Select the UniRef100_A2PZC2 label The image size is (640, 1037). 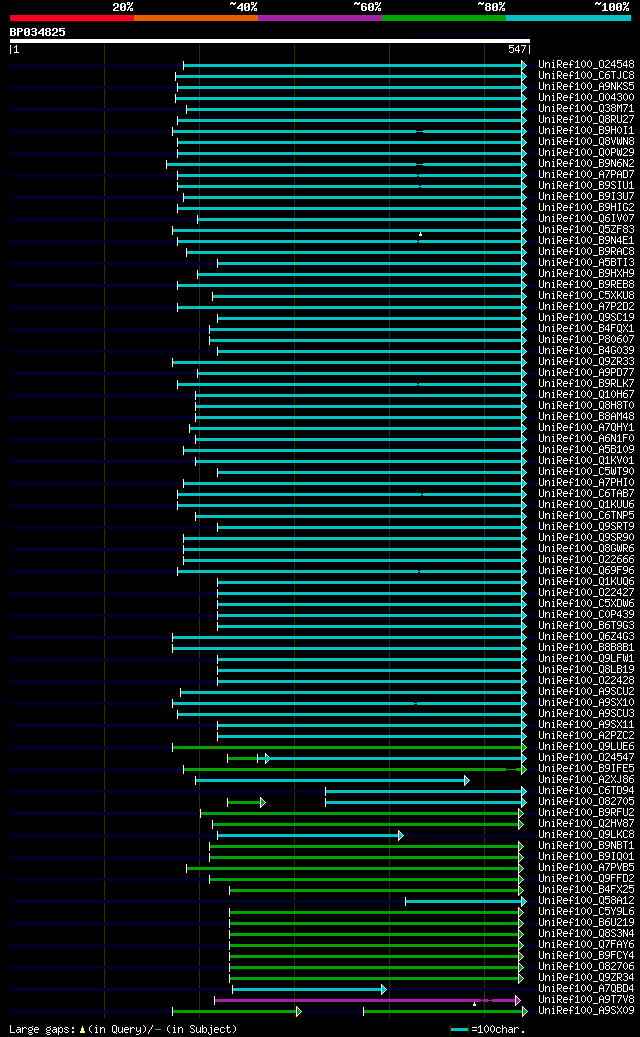click(x=586, y=736)
